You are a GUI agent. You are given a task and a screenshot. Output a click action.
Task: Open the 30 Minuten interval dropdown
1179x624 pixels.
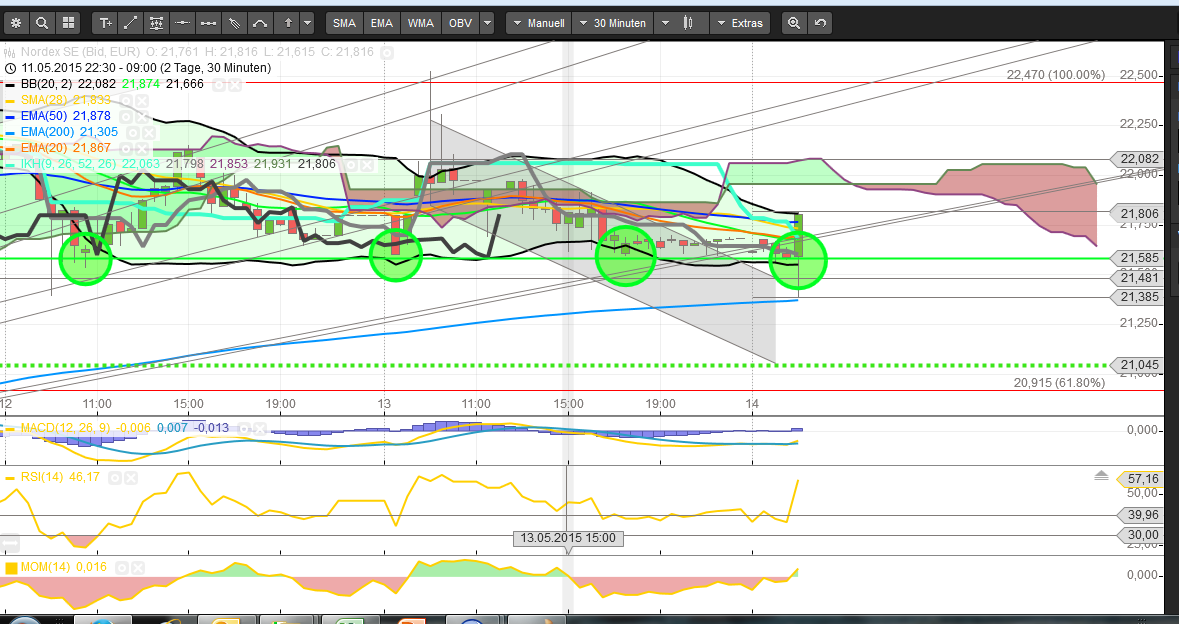point(611,23)
